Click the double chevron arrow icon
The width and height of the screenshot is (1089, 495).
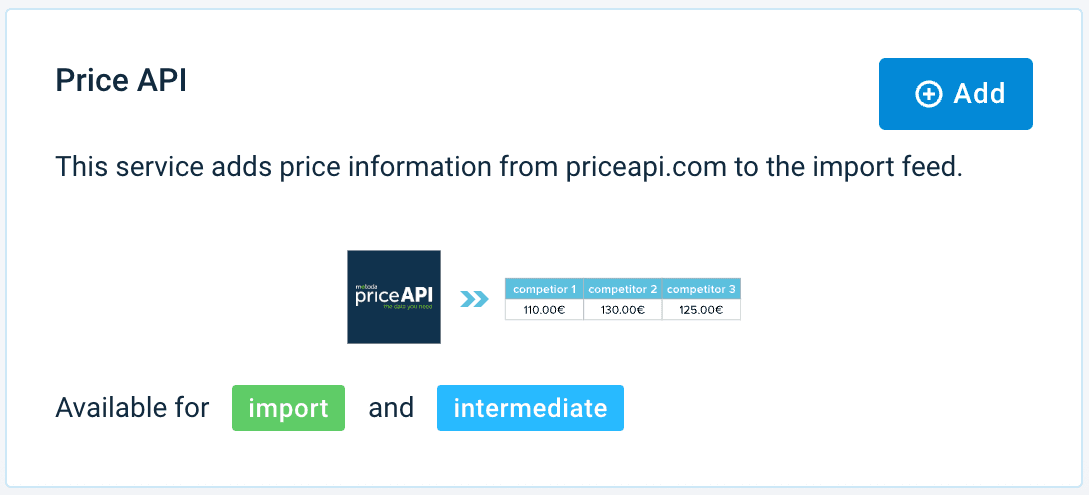click(x=474, y=298)
